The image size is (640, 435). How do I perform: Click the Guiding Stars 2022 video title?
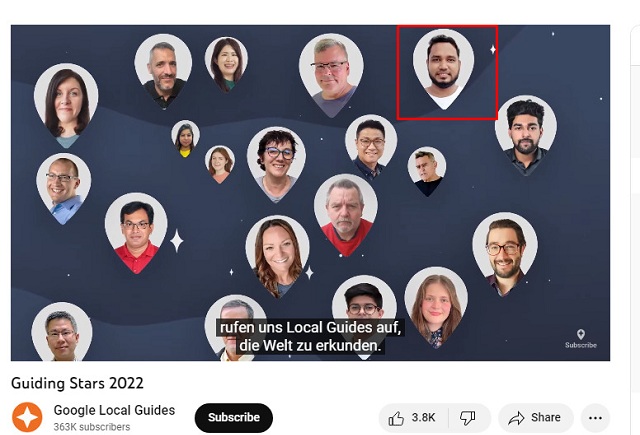point(77,383)
